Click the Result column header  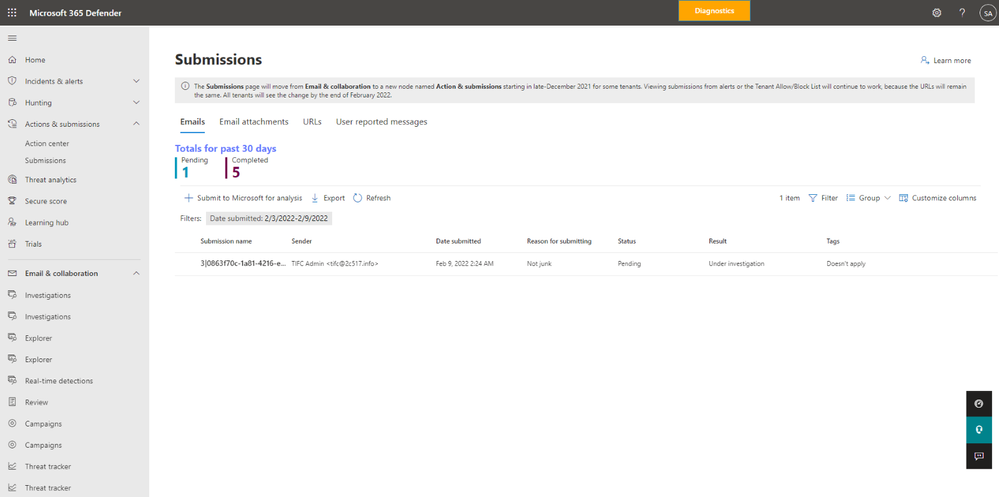pos(717,241)
